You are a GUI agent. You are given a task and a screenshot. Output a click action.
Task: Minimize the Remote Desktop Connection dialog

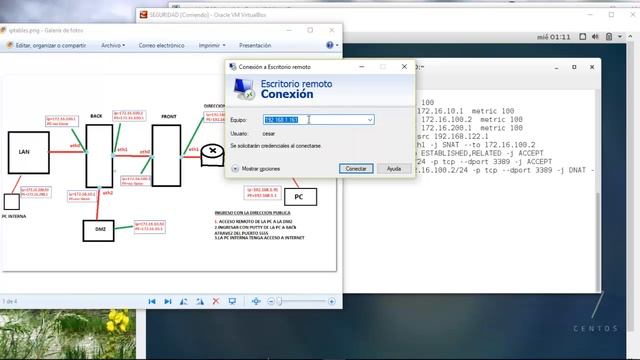coord(362,67)
